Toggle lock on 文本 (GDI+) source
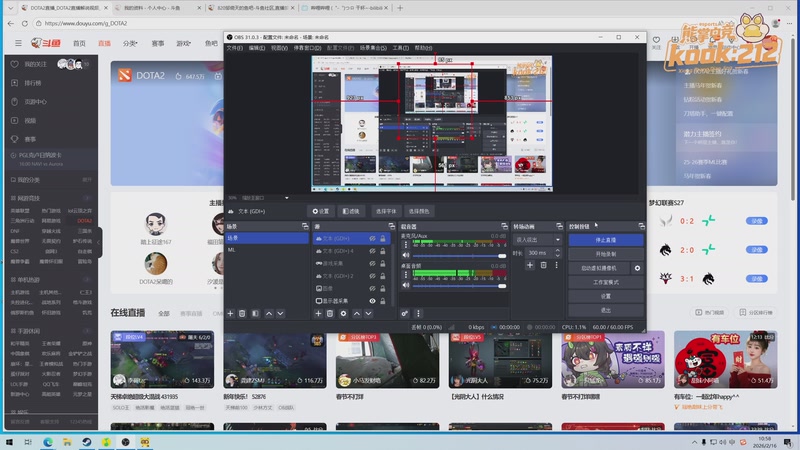This screenshot has width=800, height=450. pos(383,238)
